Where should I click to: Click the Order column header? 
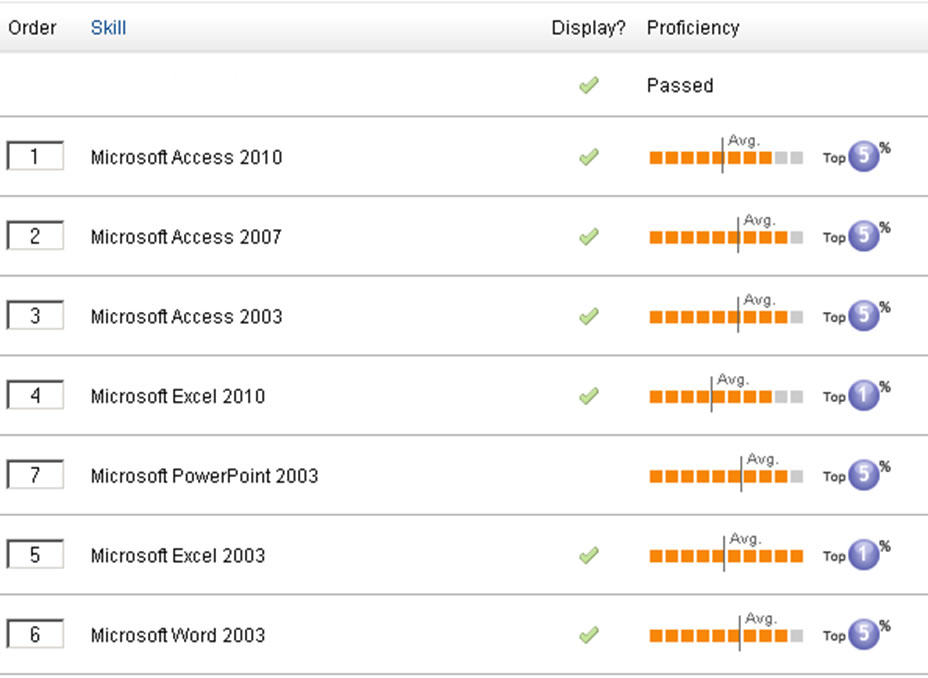click(x=32, y=28)
